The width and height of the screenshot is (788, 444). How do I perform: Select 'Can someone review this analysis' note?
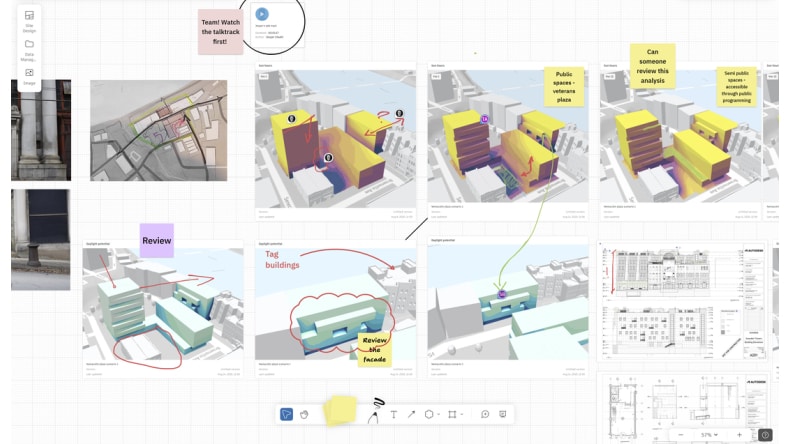[652, 66]
